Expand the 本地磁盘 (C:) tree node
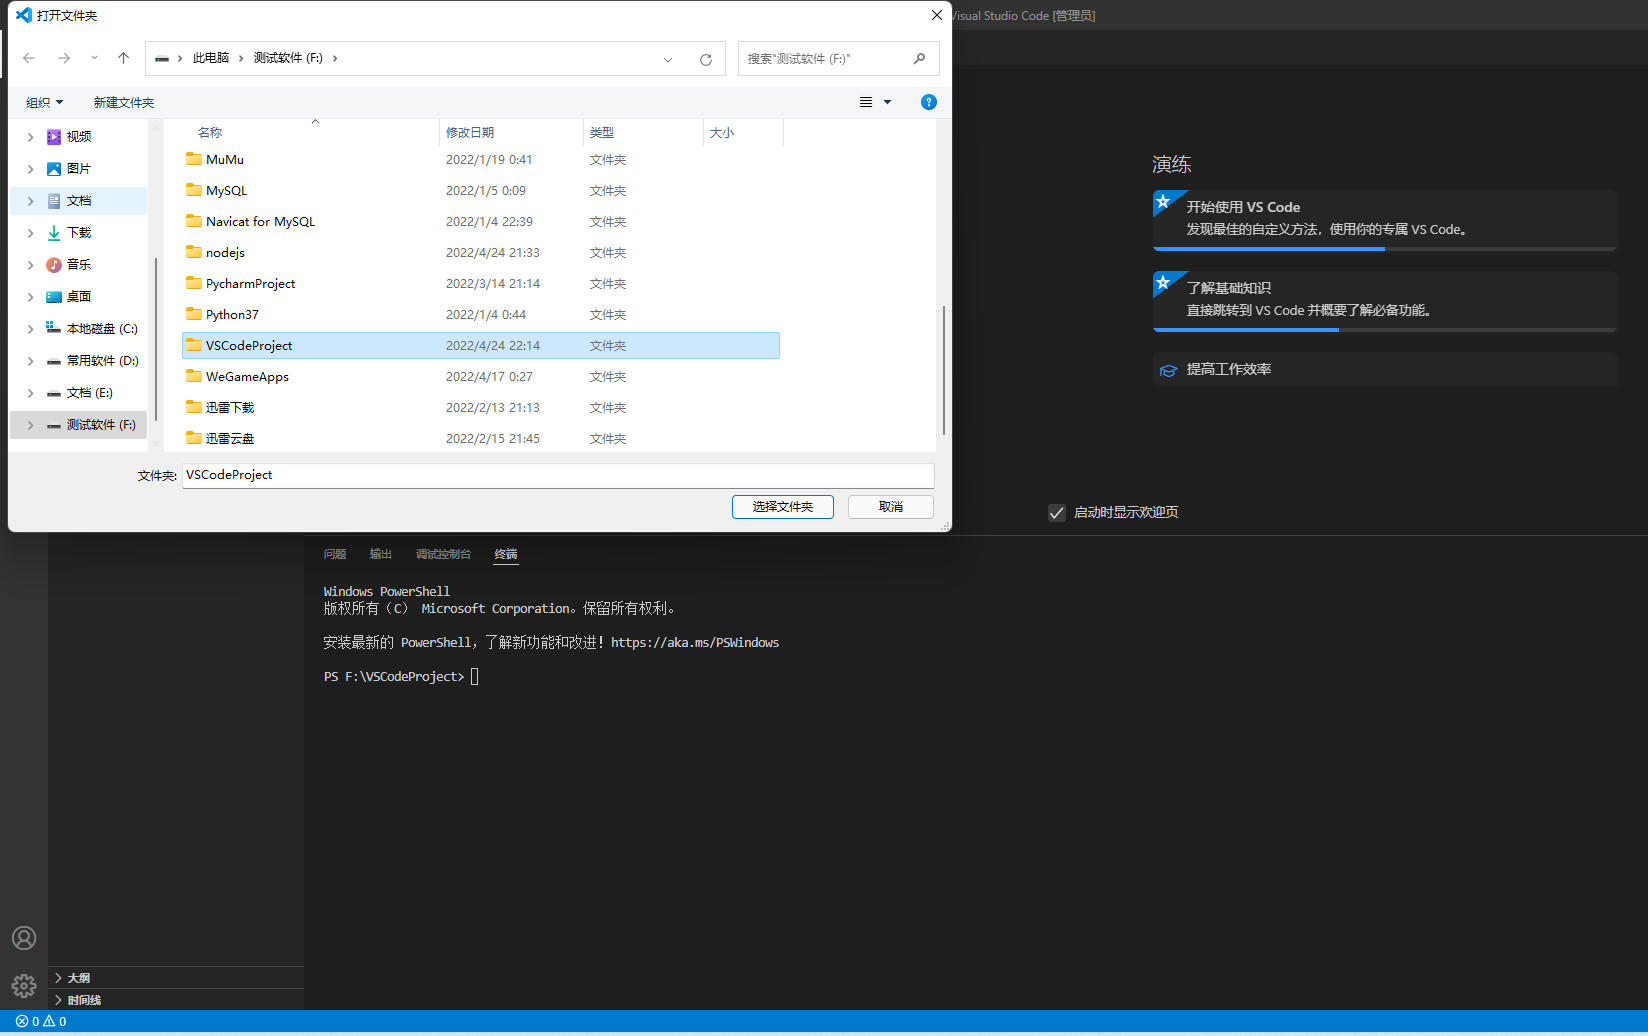1648x1036 pixels. pos(30,329)
